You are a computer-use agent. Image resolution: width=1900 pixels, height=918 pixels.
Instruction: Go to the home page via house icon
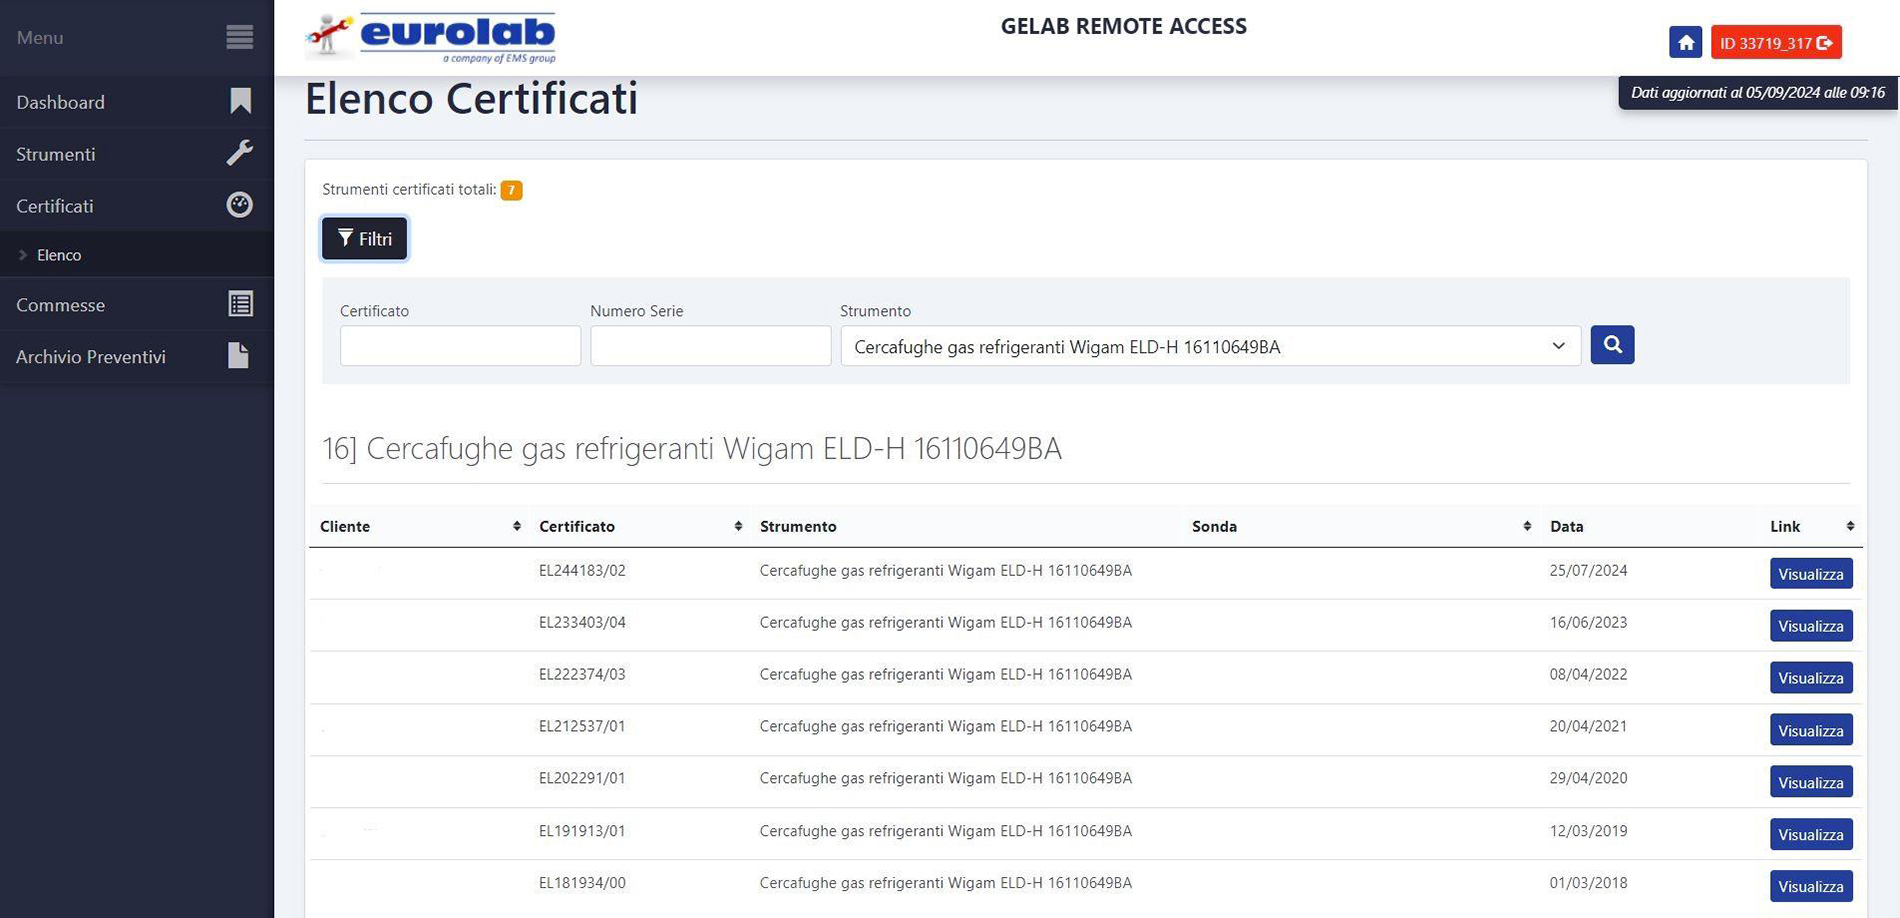click(1686, 42)
